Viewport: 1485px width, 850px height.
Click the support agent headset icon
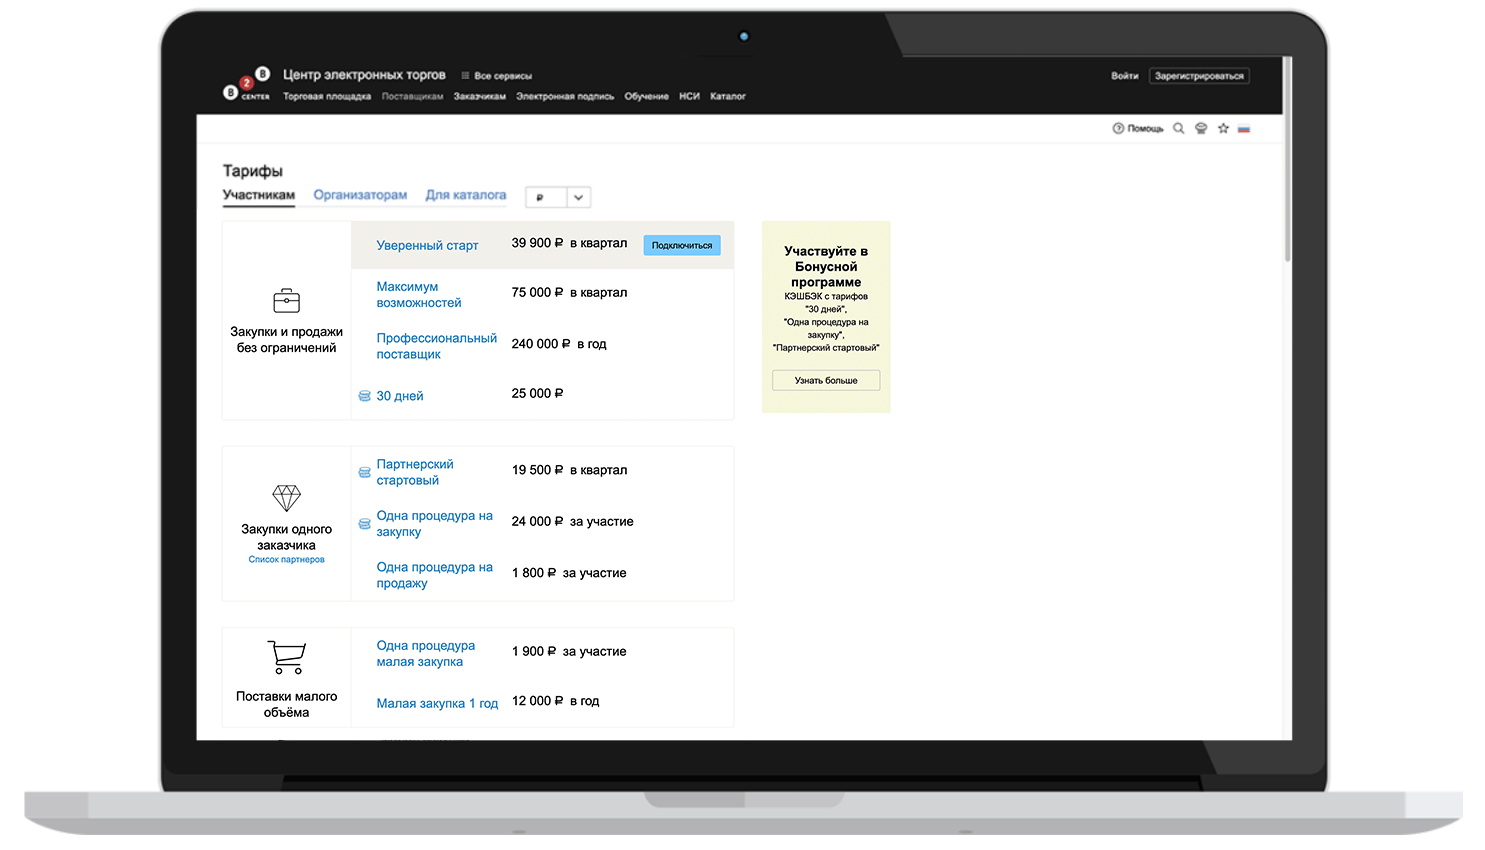[1201, 129]
